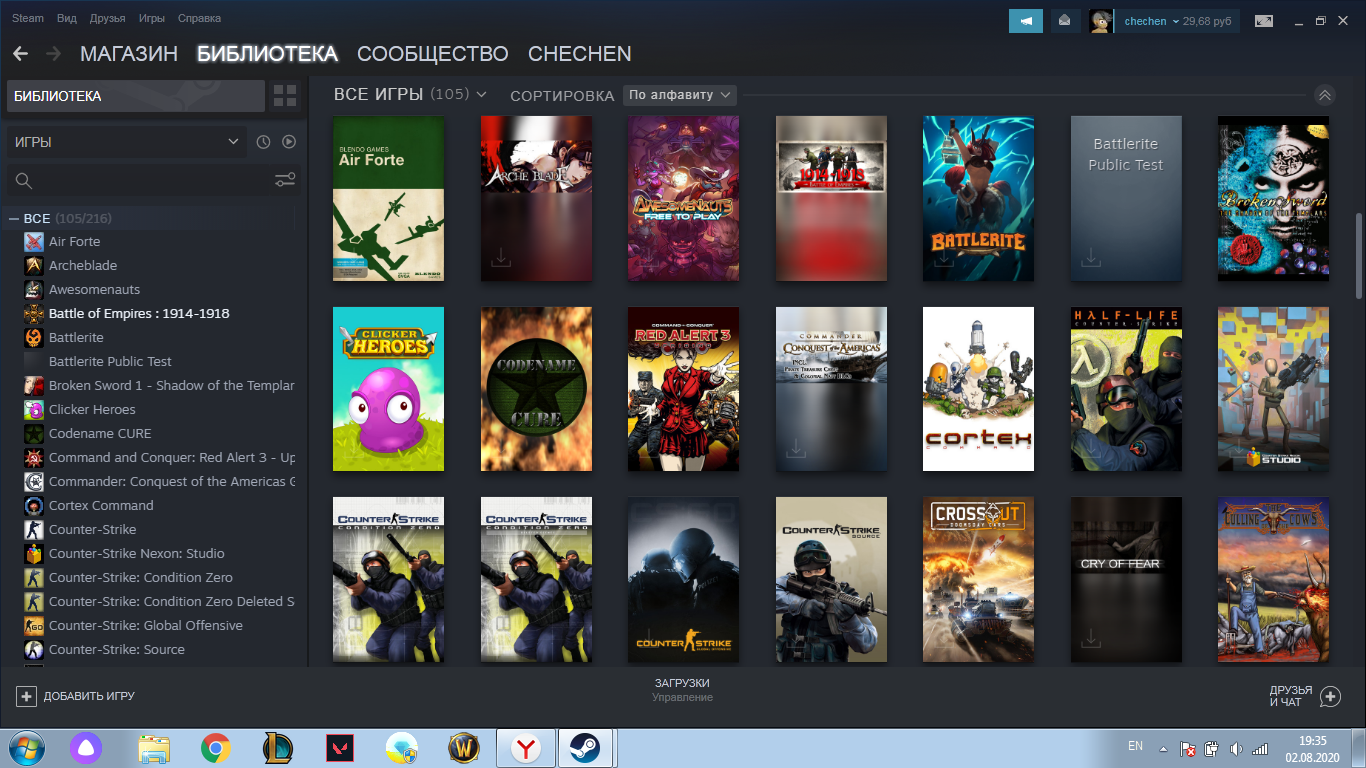Toggle ready-to-play filter icon

point(289,142)
